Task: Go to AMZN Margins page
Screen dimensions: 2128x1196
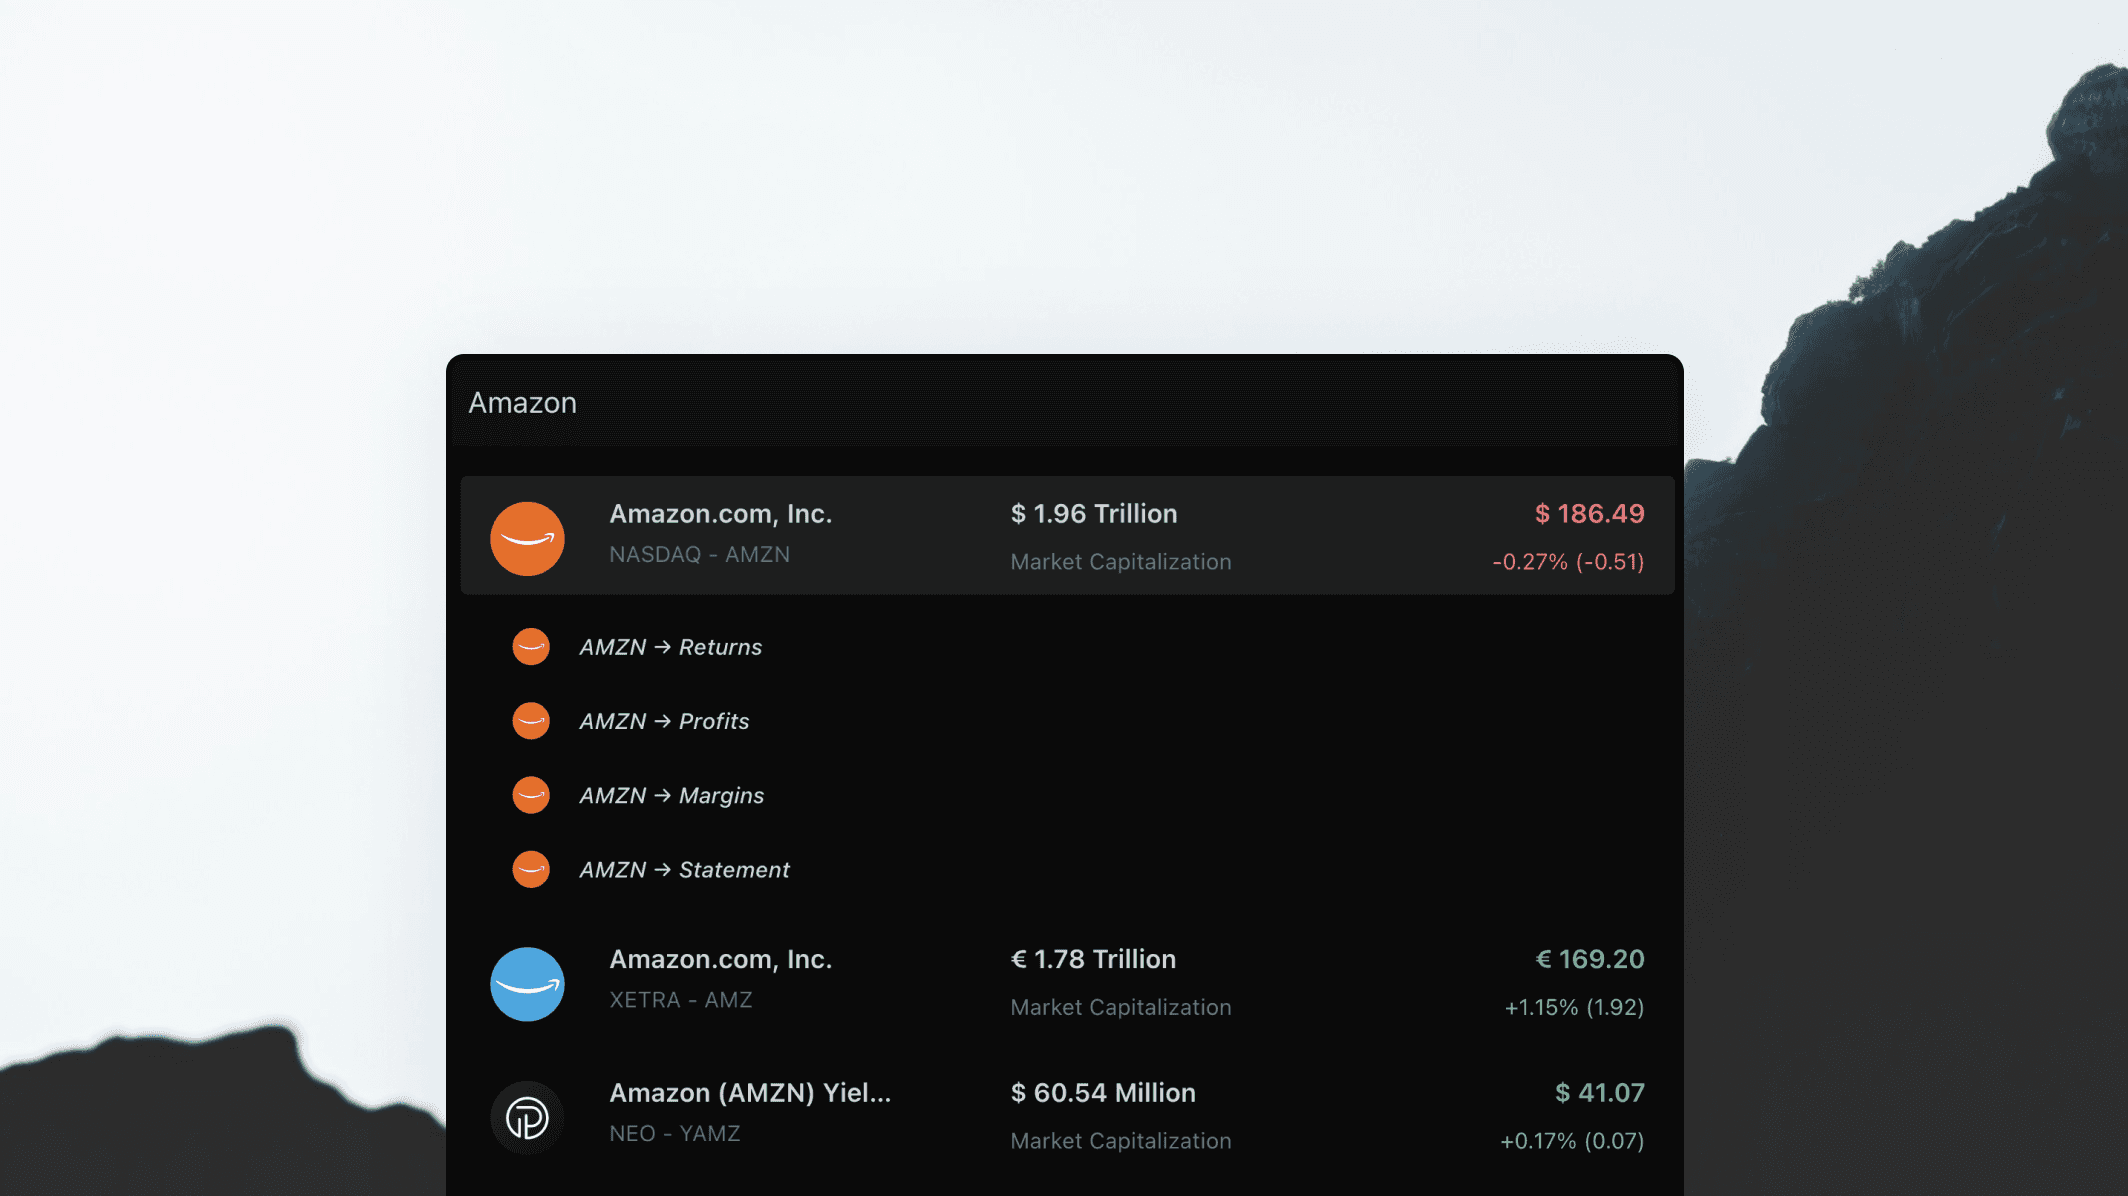Action: (672, 795)
